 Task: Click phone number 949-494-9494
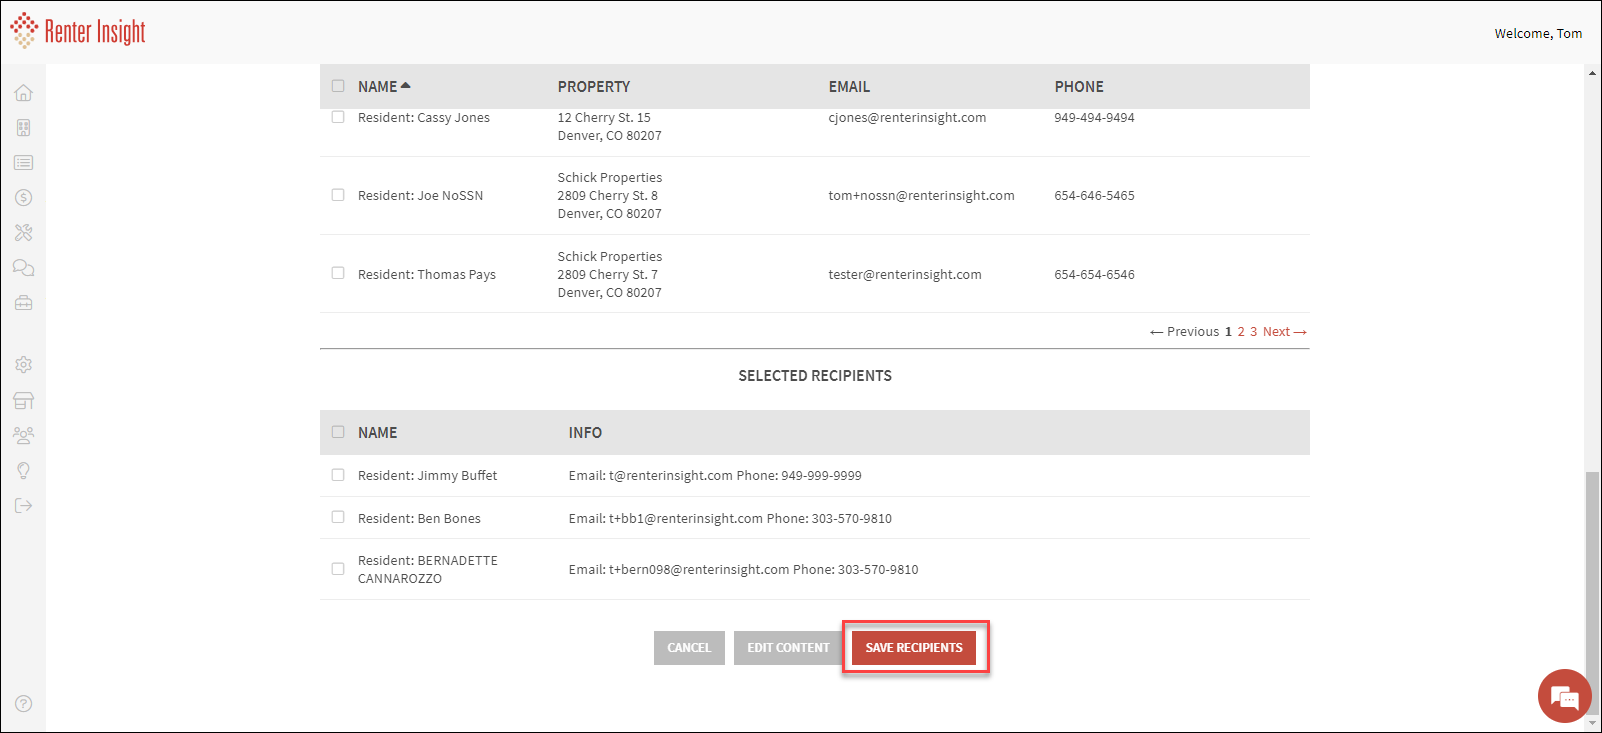1094,118
